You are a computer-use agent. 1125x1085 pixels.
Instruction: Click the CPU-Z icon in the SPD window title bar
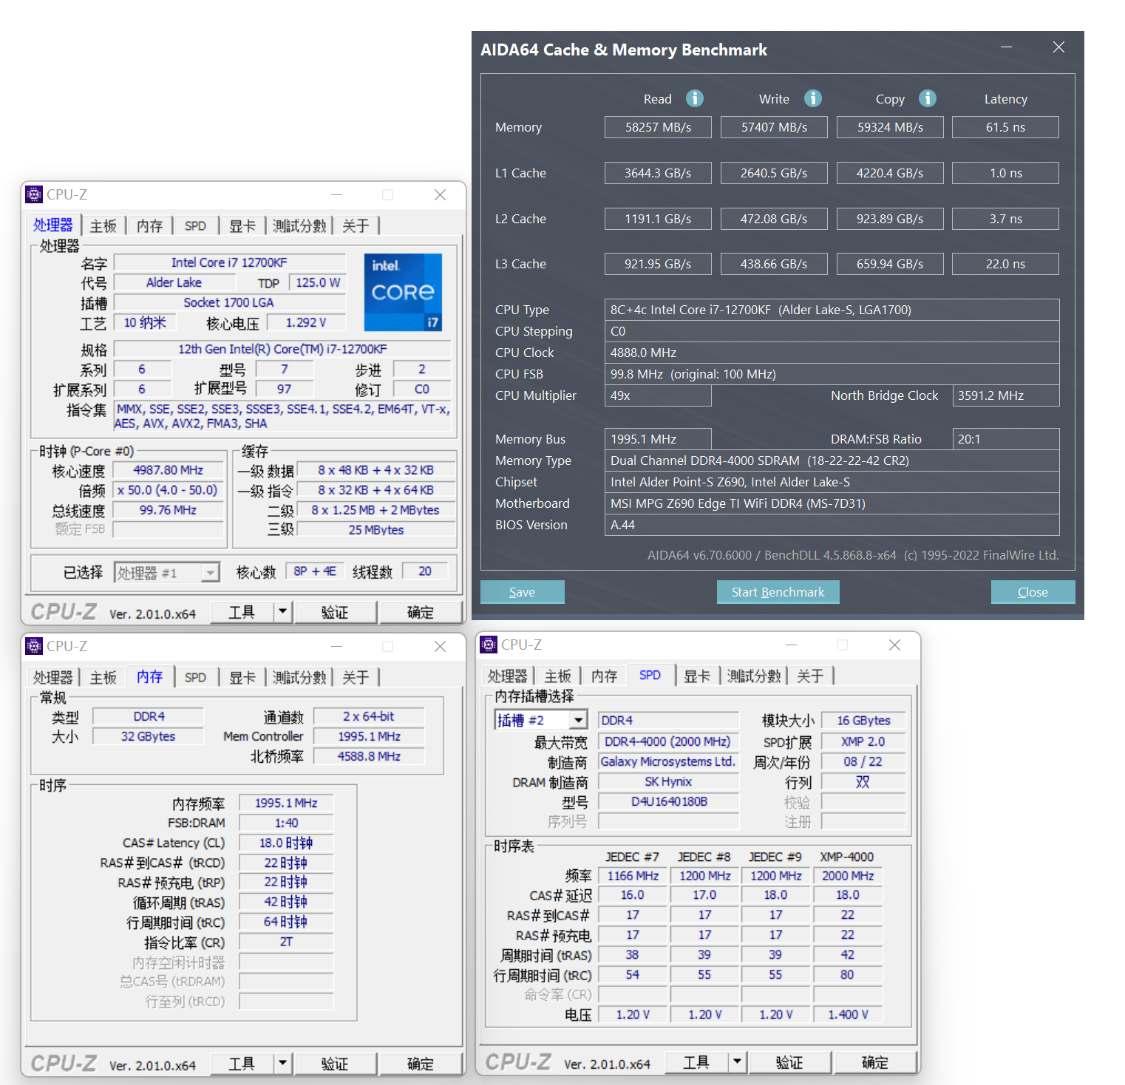pyautogui.click(x=488, y=645)
